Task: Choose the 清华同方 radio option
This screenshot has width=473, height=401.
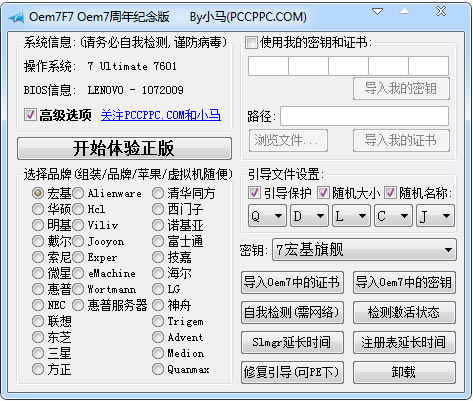Action: 158,193
